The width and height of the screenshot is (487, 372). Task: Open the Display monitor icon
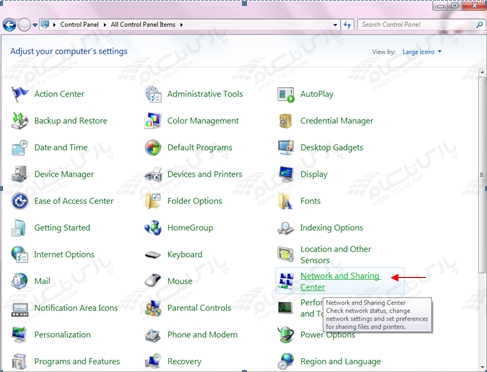(286, 174)
